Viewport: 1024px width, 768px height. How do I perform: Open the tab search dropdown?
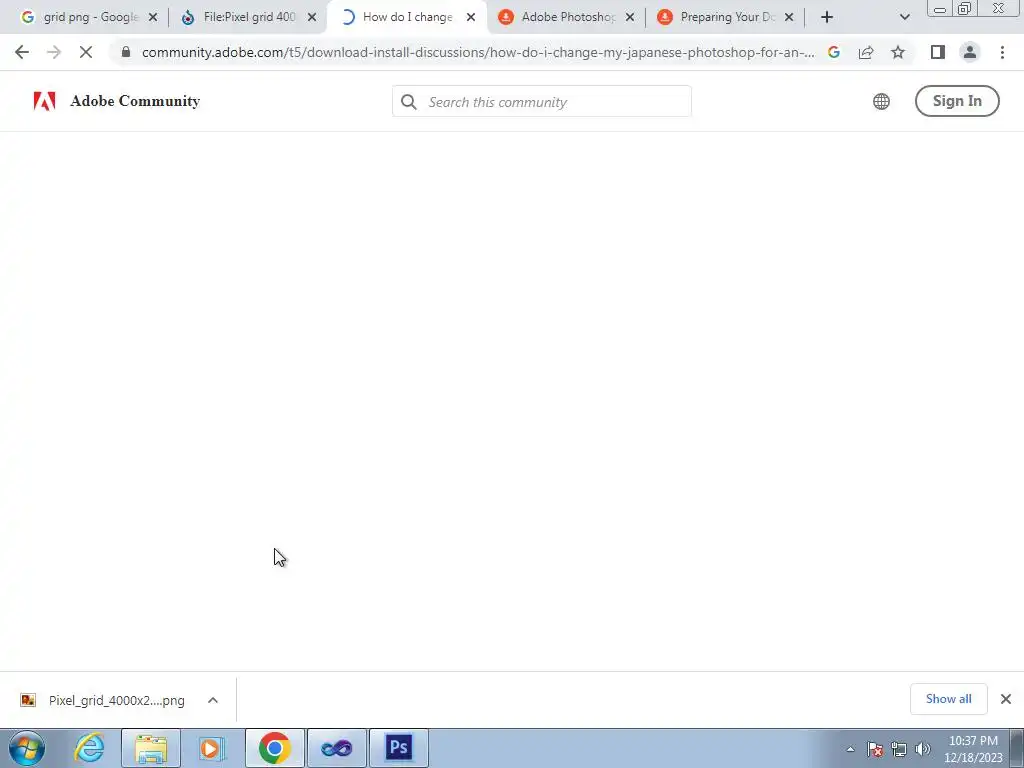pos(904,18)
